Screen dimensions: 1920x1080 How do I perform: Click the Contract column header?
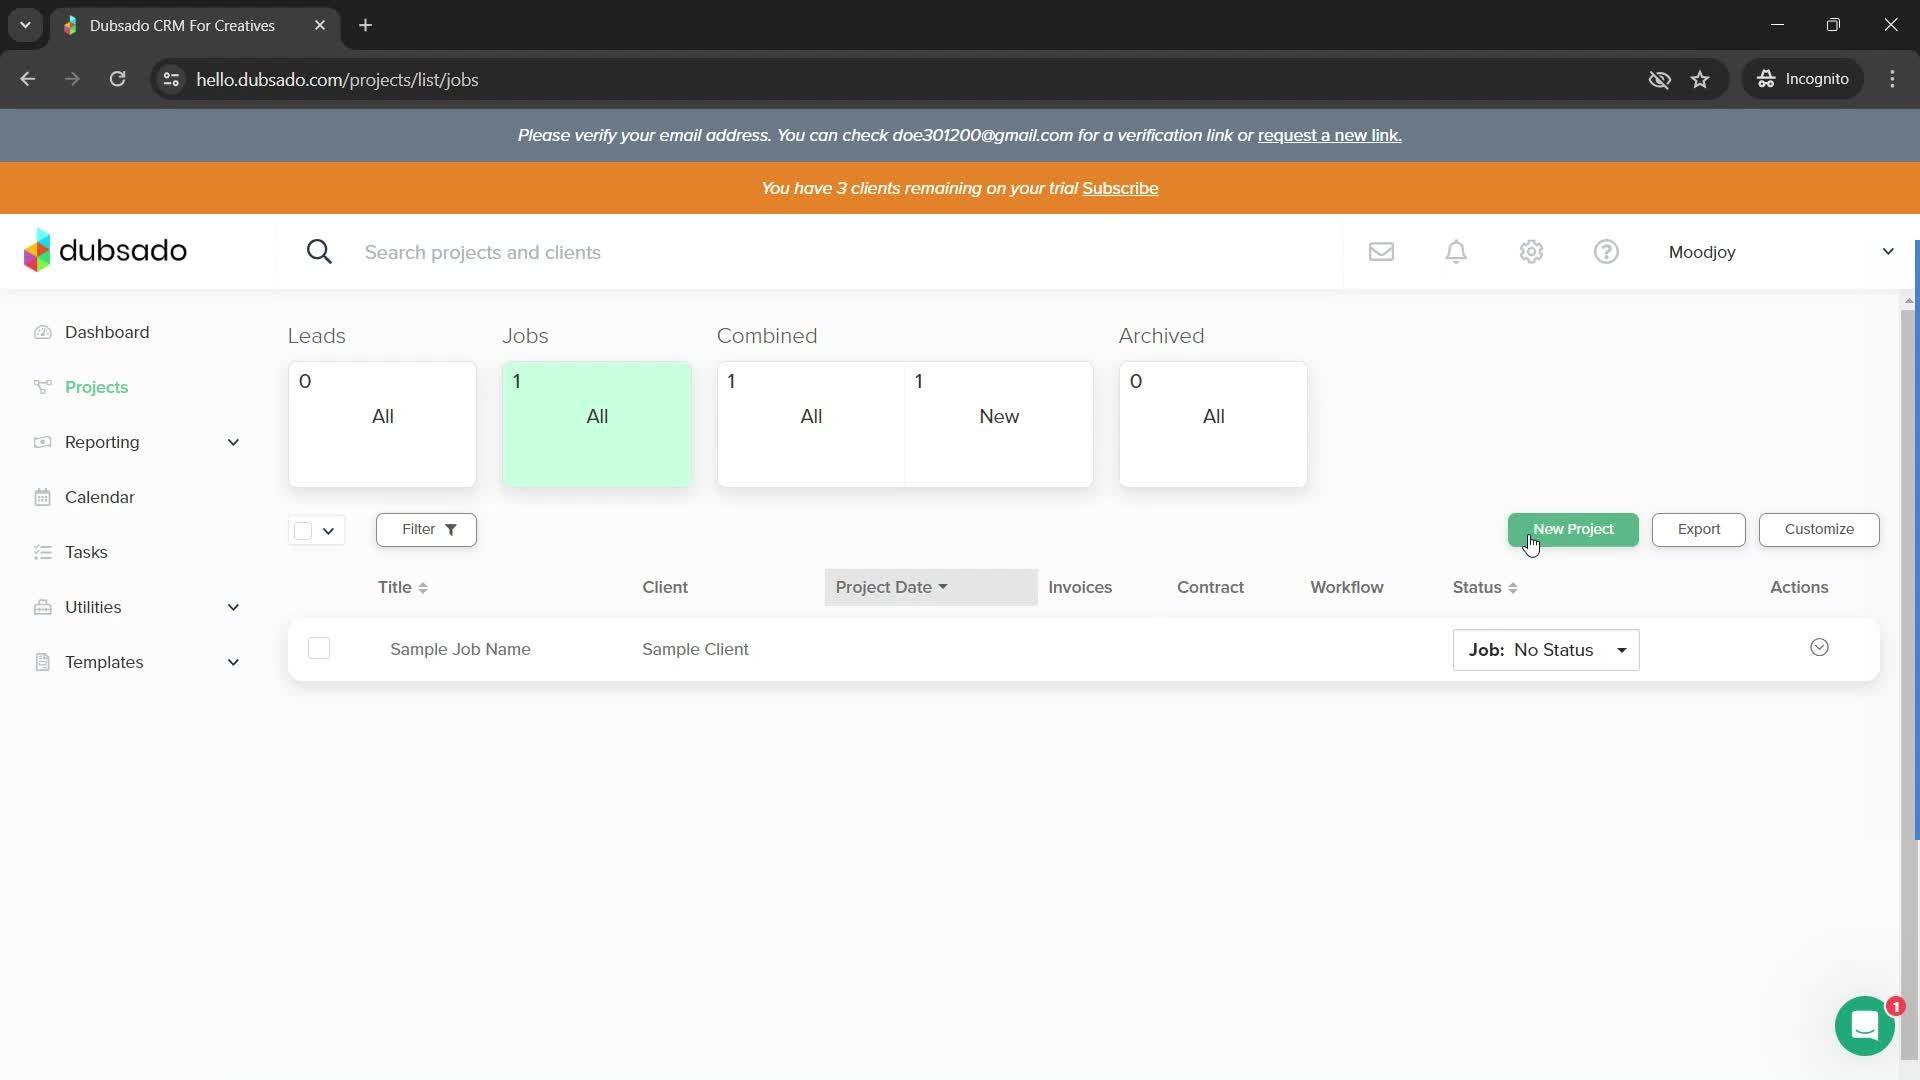coord(1210,587)
